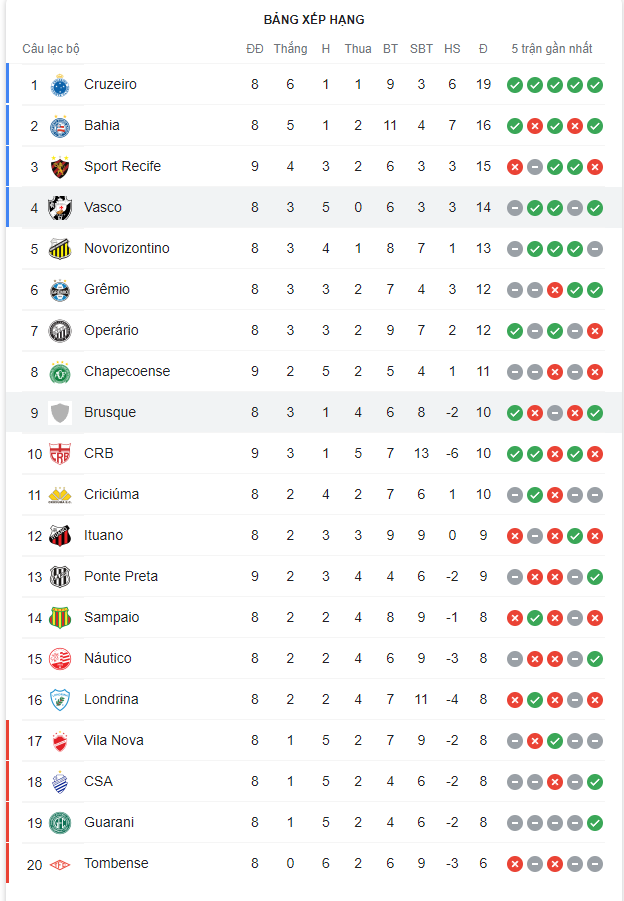Click the Tombense team name
The height and width of the screenshot is (901, 624).
pyautogui.click(x=116, y=863)
